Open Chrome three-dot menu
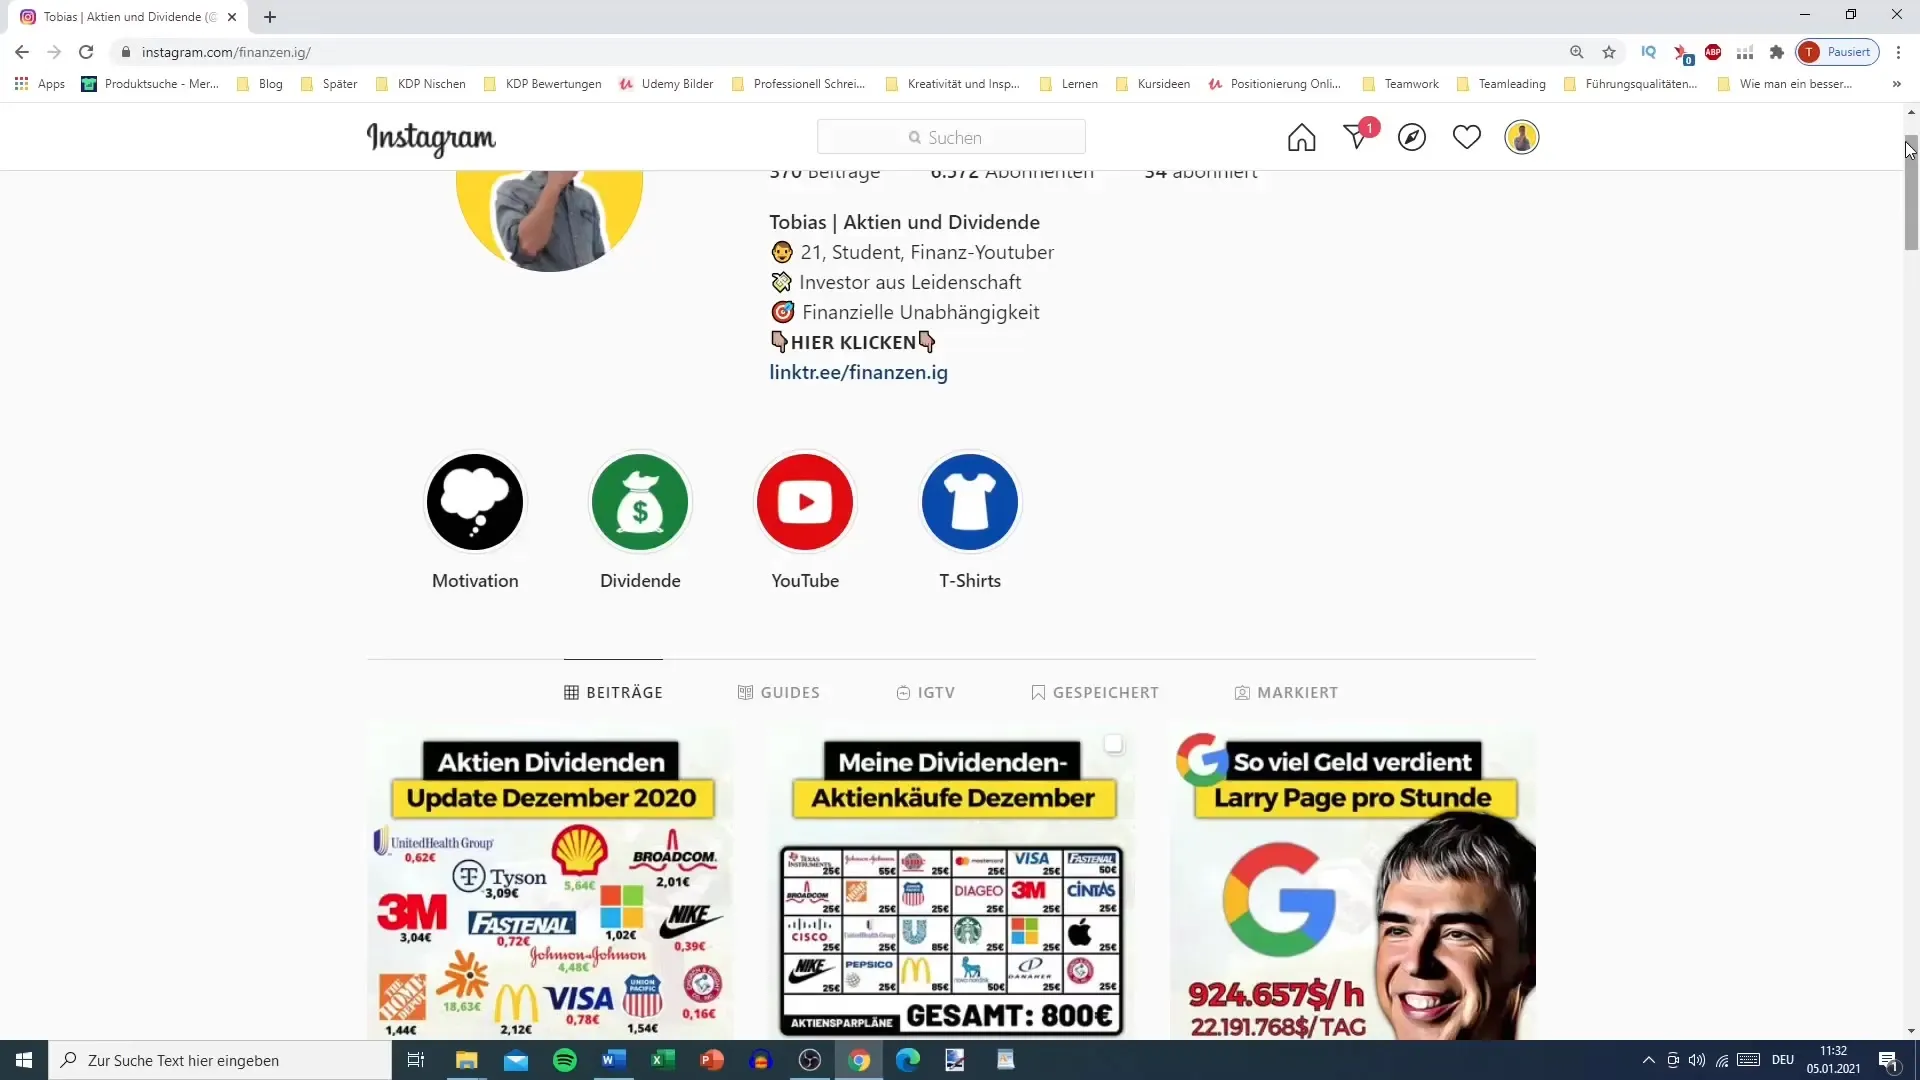Viewport: 1920px width, 1080px height. pyautogui.click(x=1898, y=52)
